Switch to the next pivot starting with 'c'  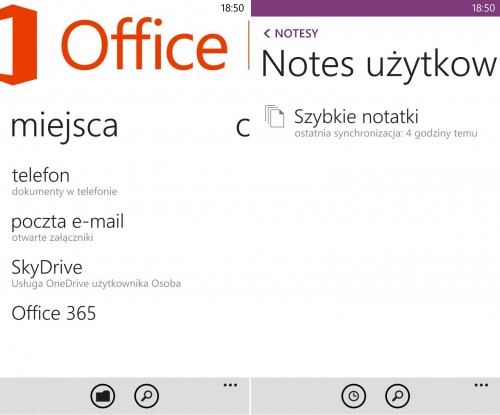243,127
